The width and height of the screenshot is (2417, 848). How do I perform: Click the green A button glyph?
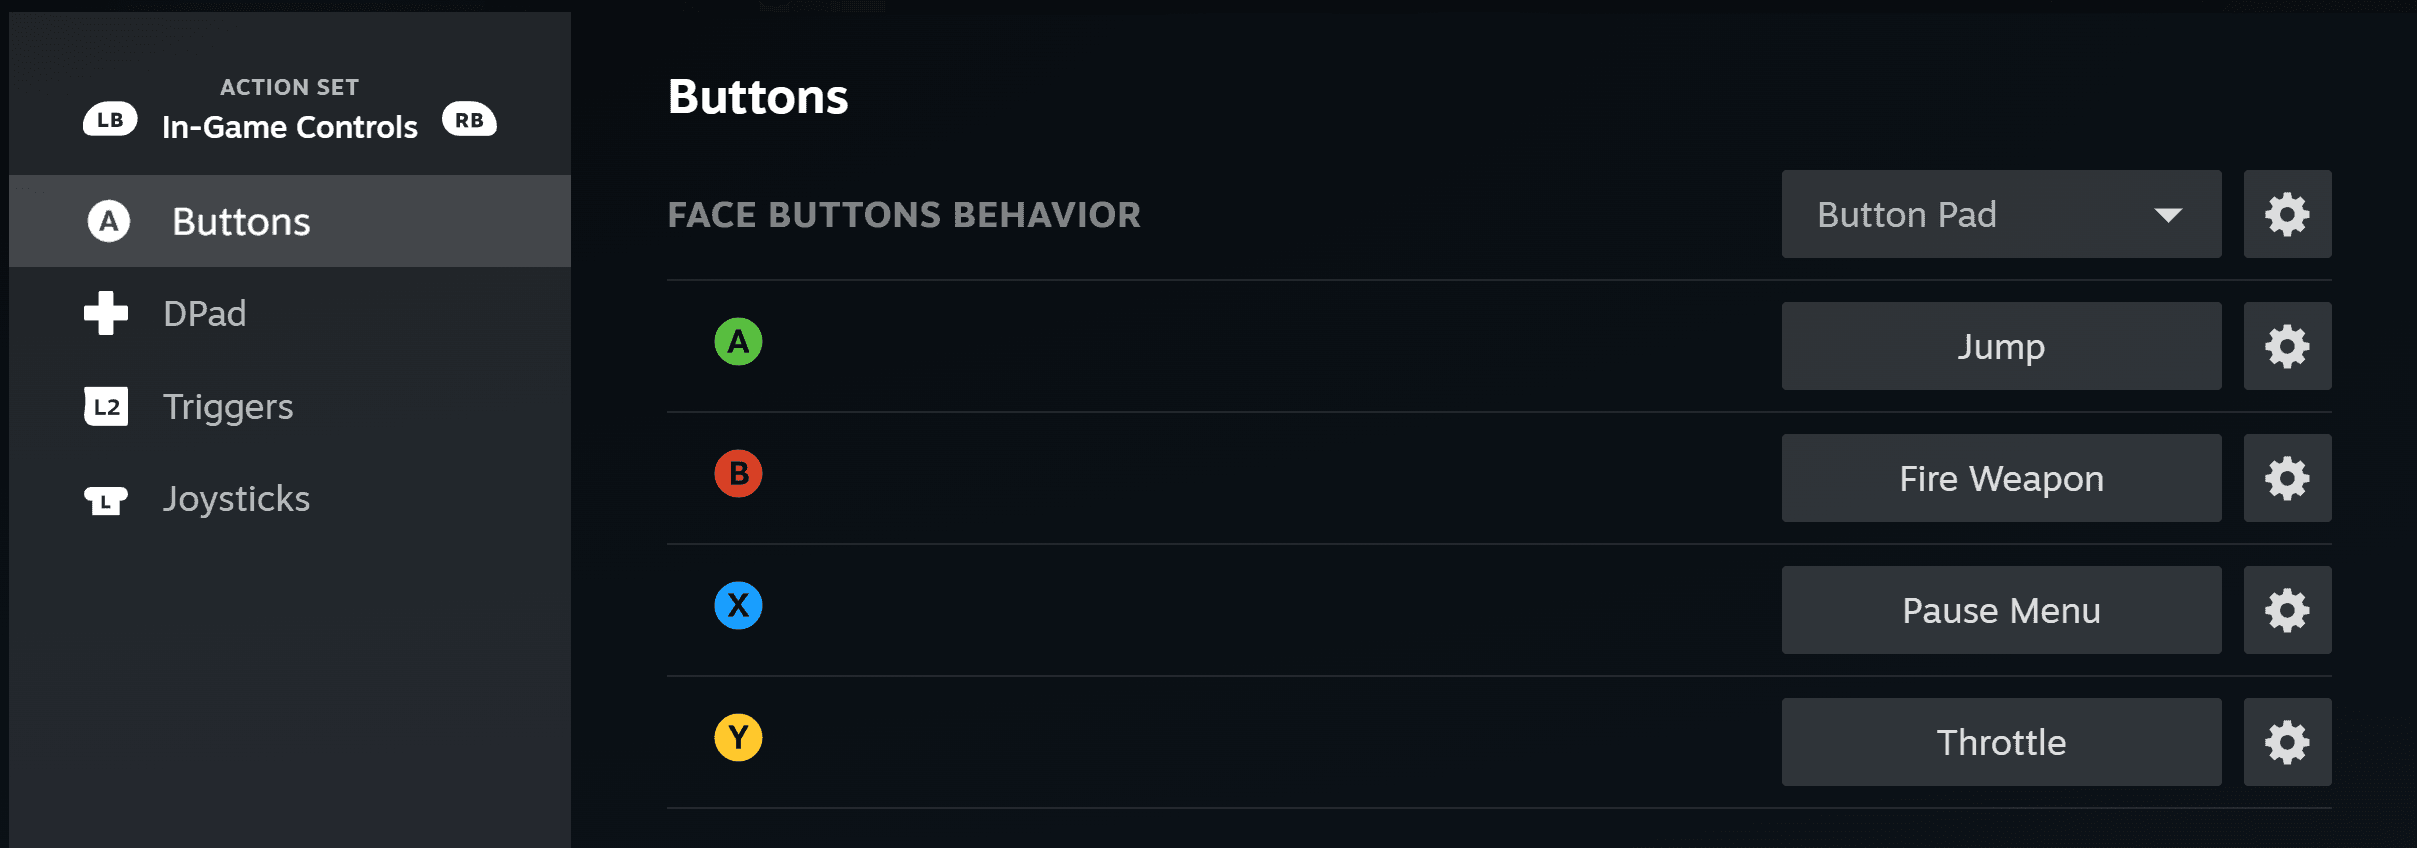click(x=738, y=342)
